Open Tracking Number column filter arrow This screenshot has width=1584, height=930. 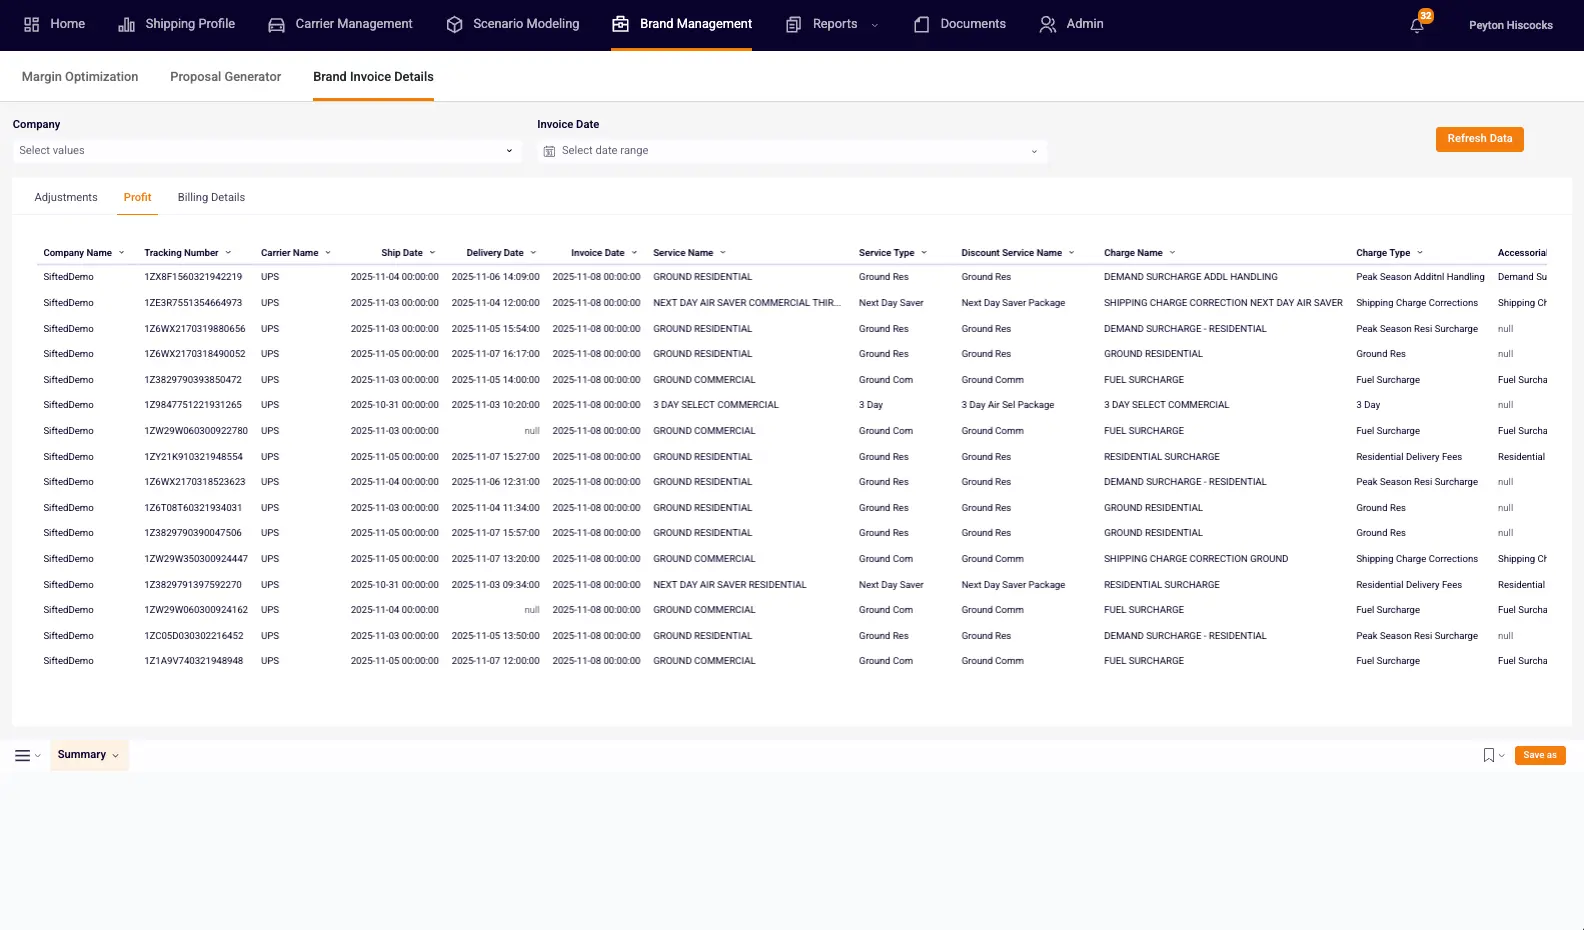pos(228,253)
